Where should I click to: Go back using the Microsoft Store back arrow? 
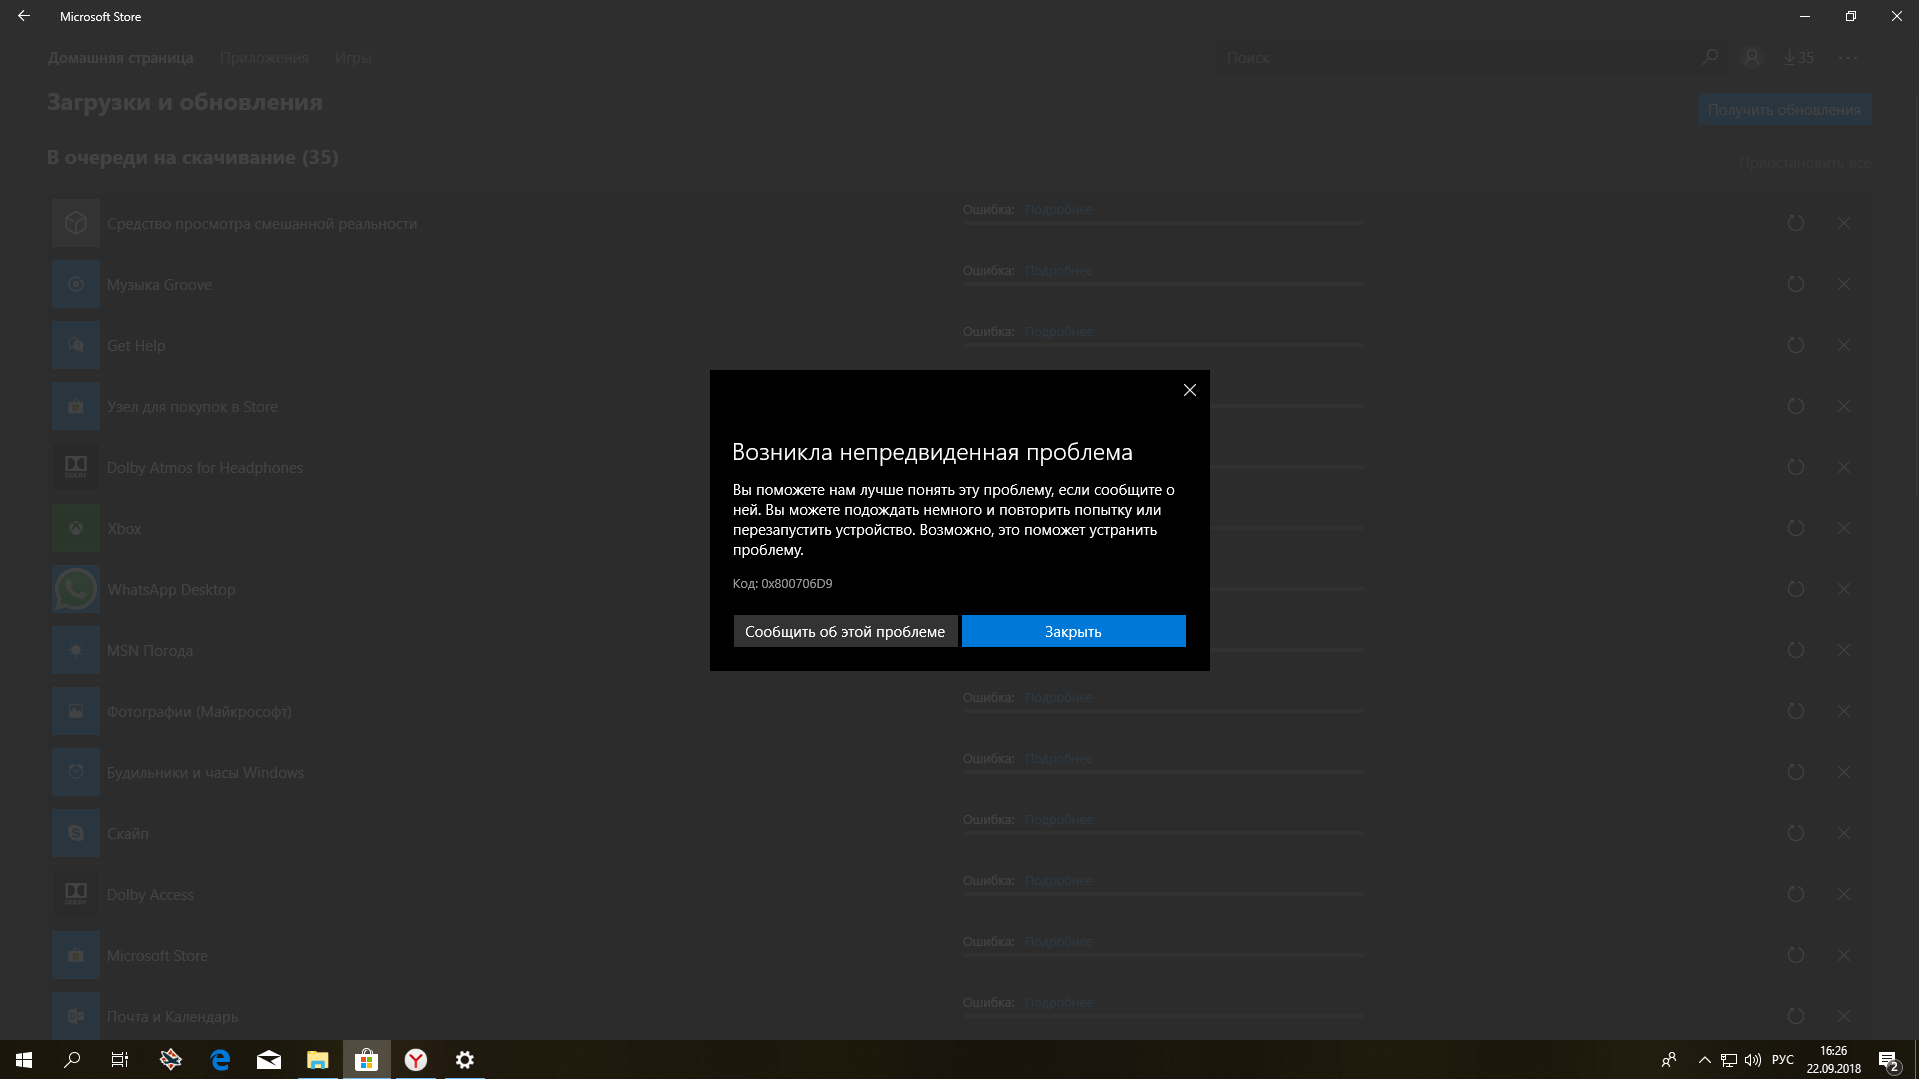coord(24,16)
